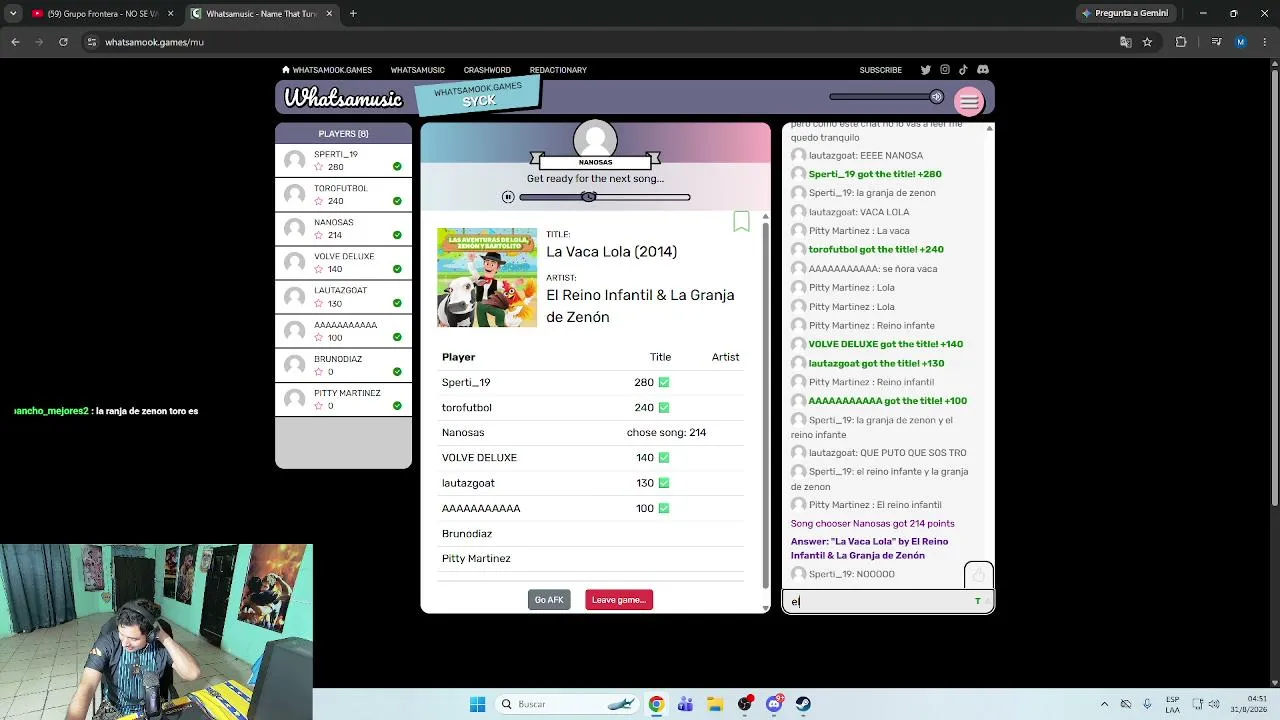This screenshot has width=1280, height=720.
Task: Click La Vaca Lola album cover
Action: pyautogui.click(x=487, y=277)
